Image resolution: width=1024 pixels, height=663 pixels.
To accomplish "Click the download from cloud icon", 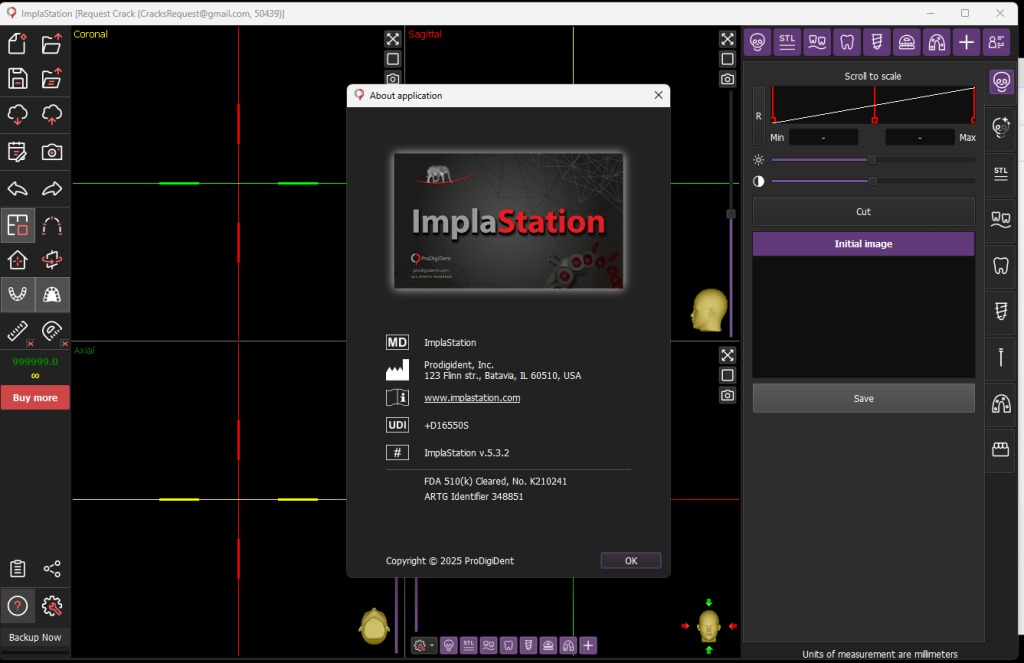I will (x=17, y=115).
